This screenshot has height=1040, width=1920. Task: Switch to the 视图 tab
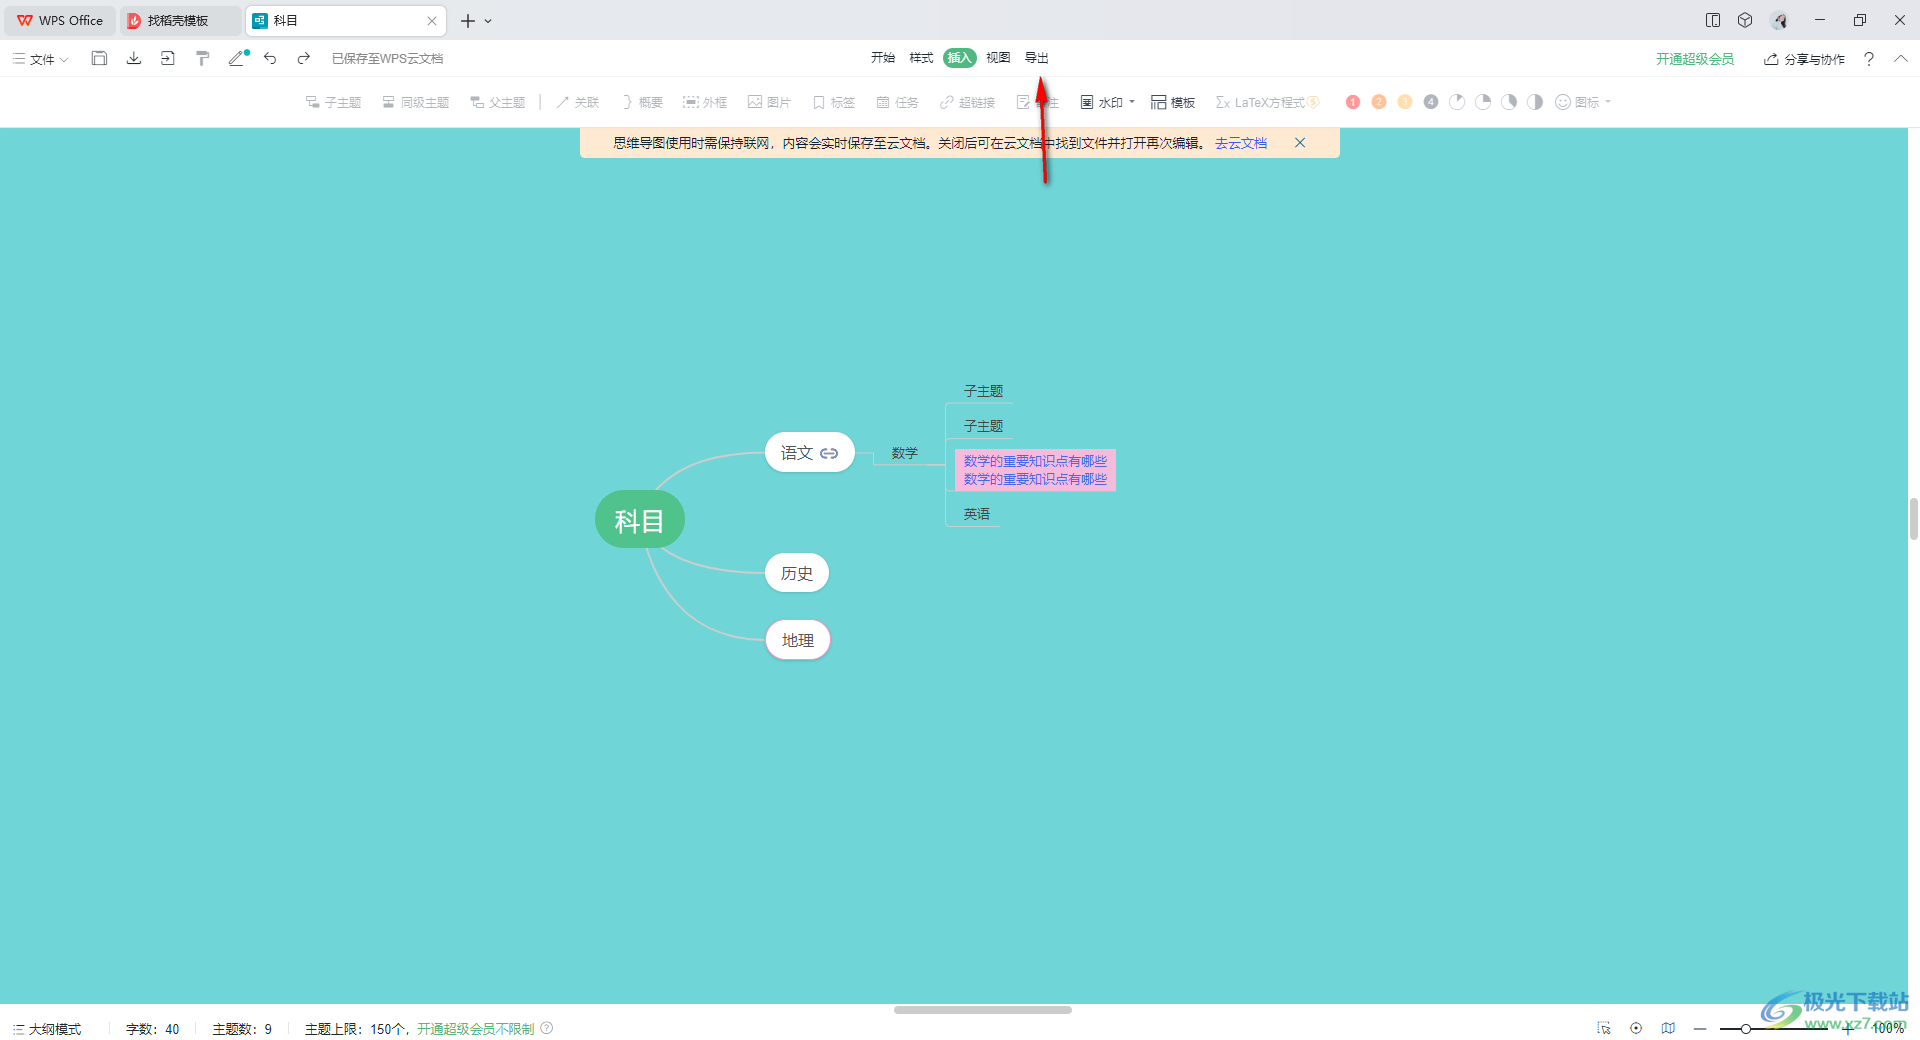[x=998, y=58]
